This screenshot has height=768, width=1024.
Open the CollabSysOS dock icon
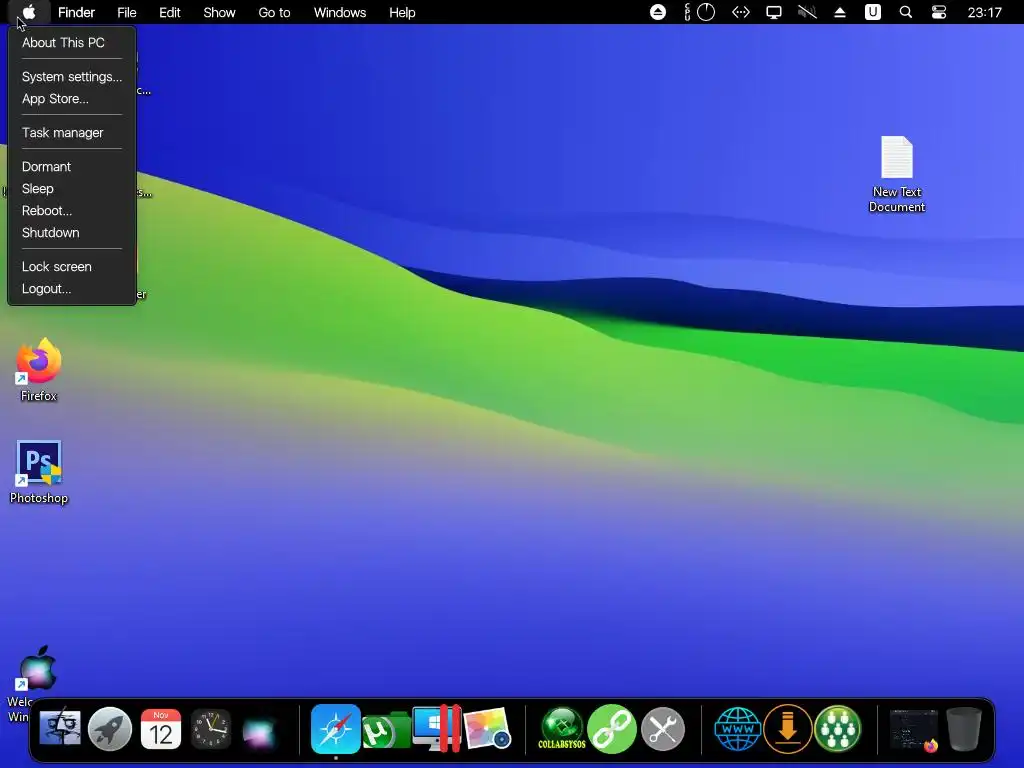point(562,728)
